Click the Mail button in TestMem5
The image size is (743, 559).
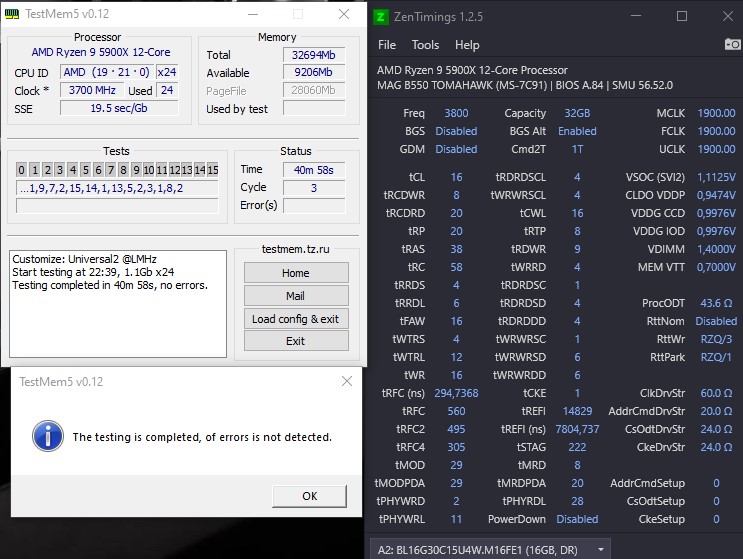(x=296, y=296)
